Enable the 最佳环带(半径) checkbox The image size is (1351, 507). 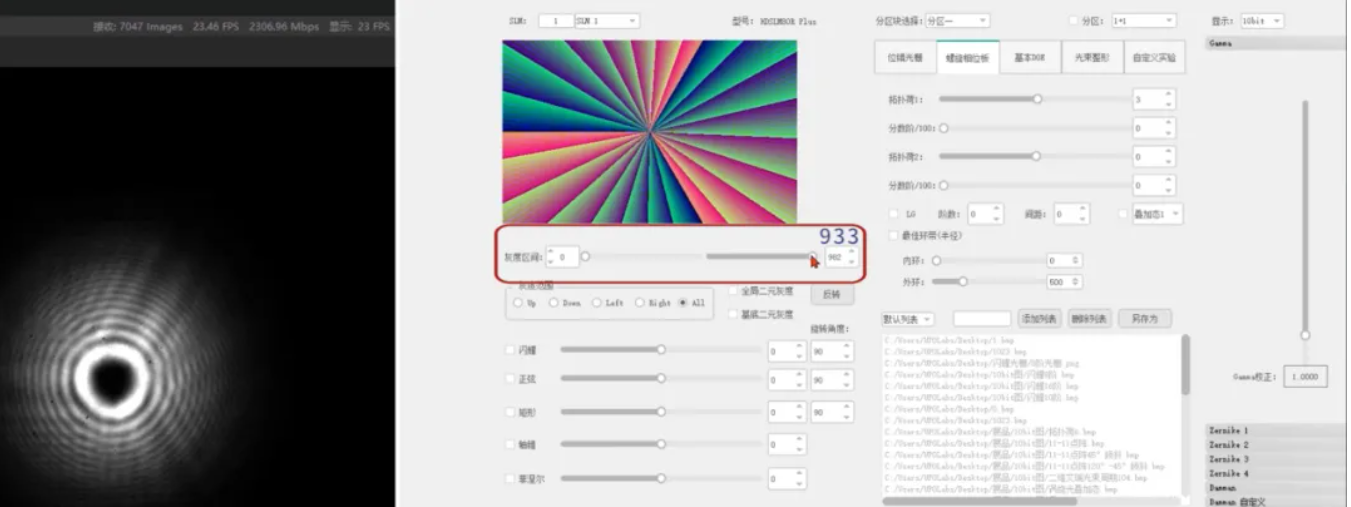pos(894,235)
